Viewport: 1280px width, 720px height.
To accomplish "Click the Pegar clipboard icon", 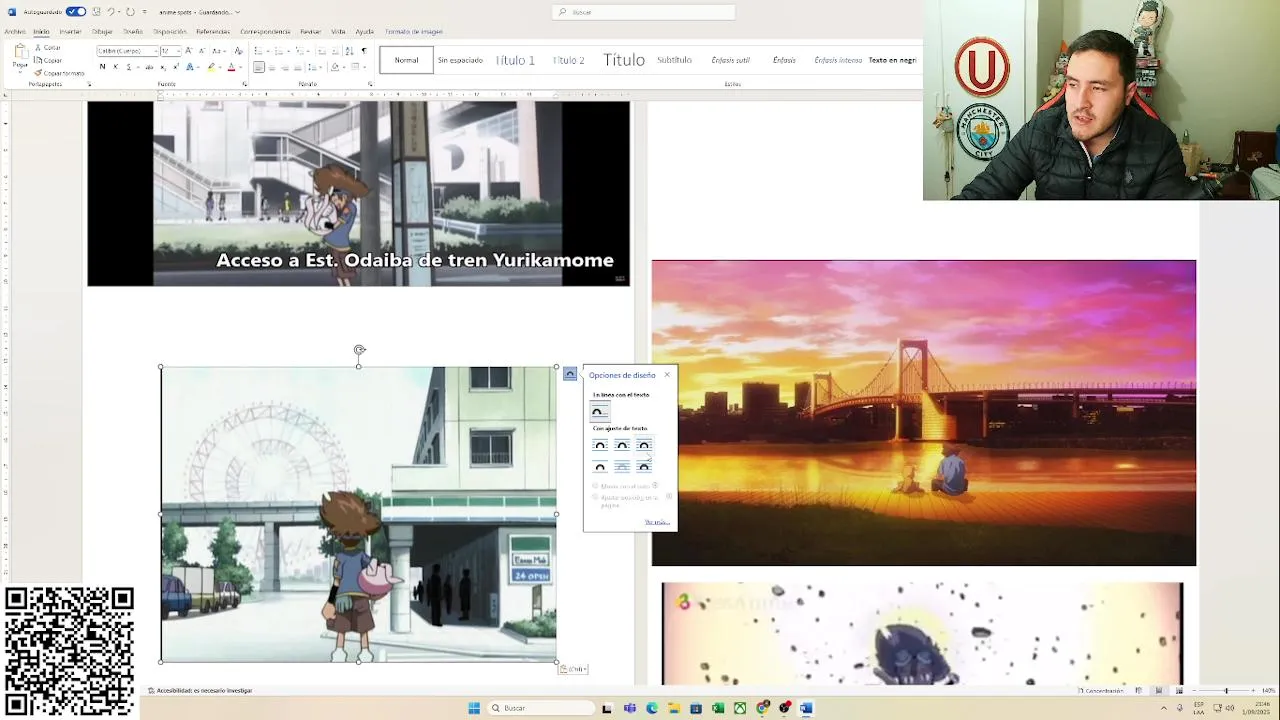I will (20, 52).
